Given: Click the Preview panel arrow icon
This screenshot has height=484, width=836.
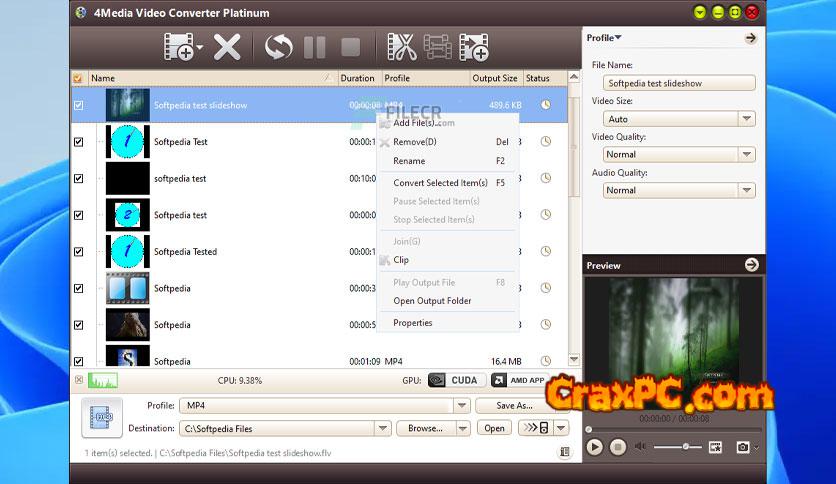Looking at the screenshot, I should point(751,265).
